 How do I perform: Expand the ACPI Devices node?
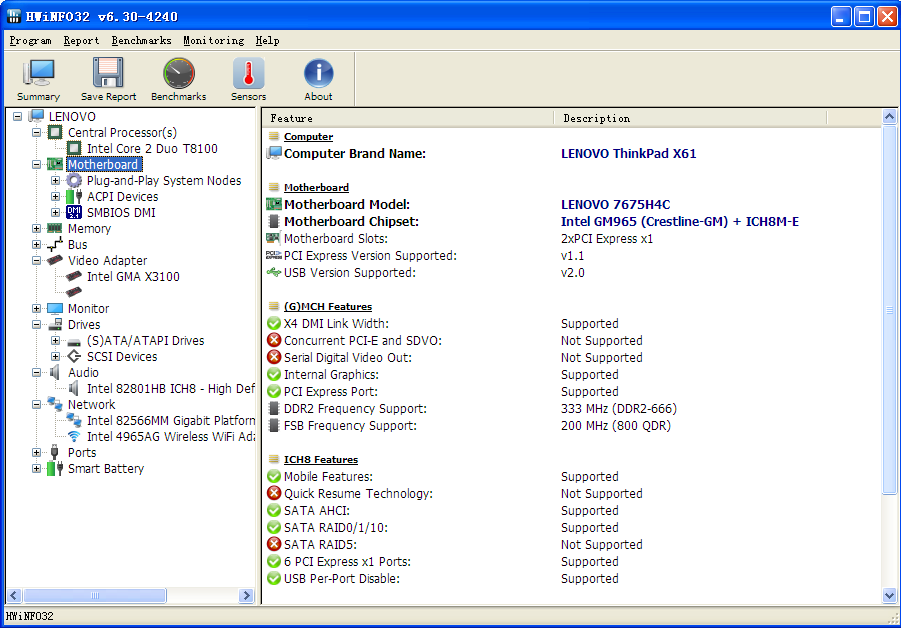55,197
